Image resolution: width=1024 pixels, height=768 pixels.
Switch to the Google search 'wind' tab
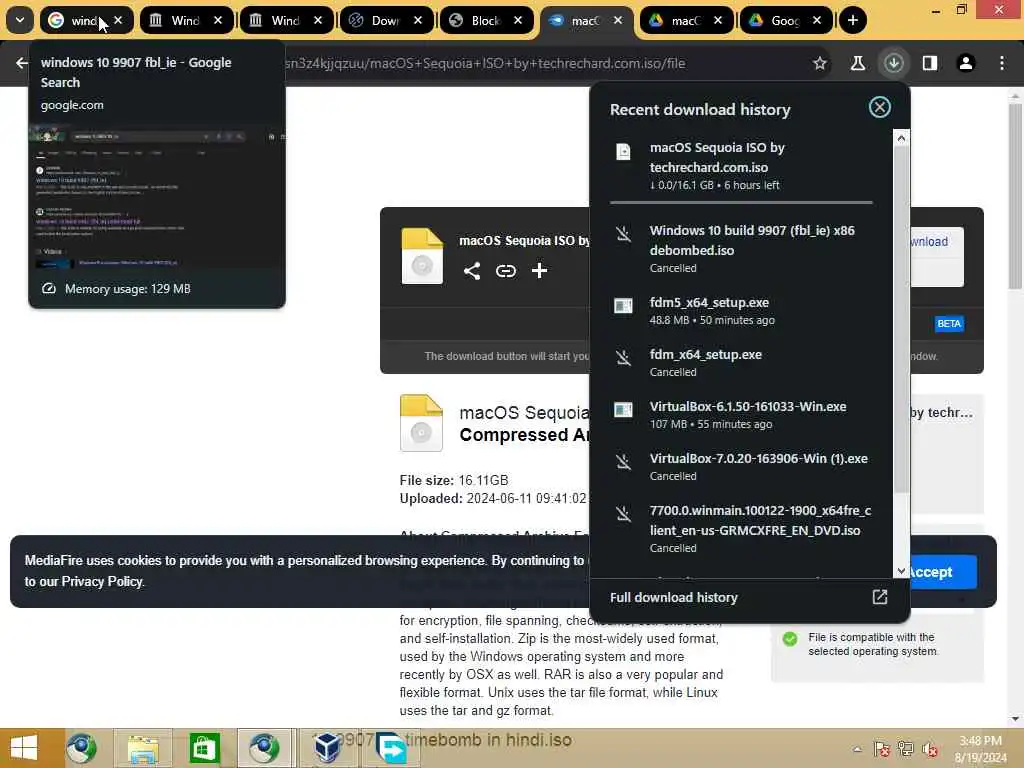pyautogui.click(x=87, y=20)
